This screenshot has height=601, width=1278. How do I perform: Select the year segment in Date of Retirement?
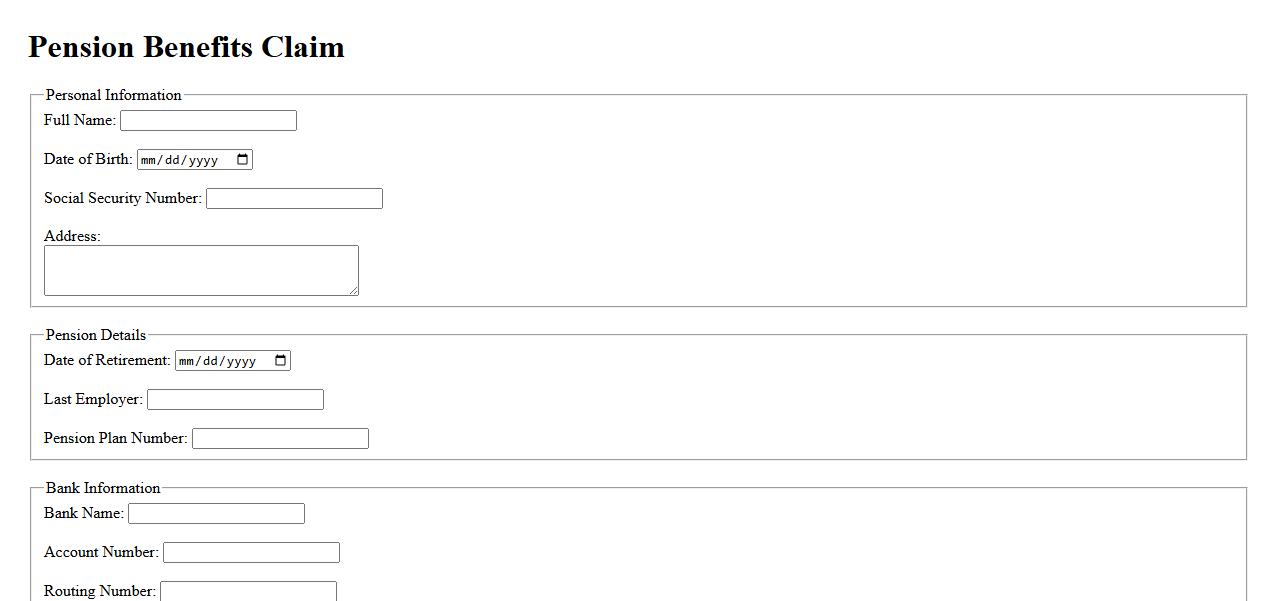point(241,361)
